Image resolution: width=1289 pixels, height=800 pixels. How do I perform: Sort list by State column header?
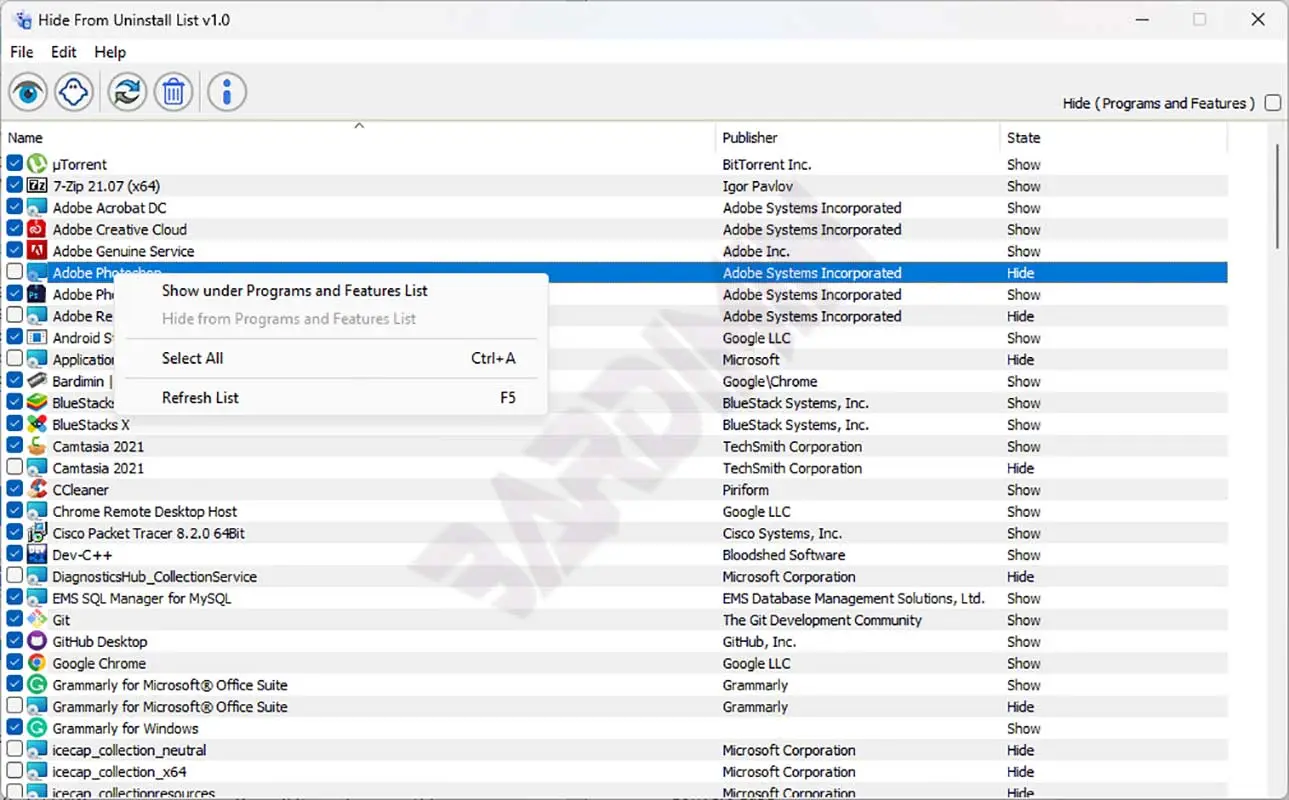pos(1023,138)
